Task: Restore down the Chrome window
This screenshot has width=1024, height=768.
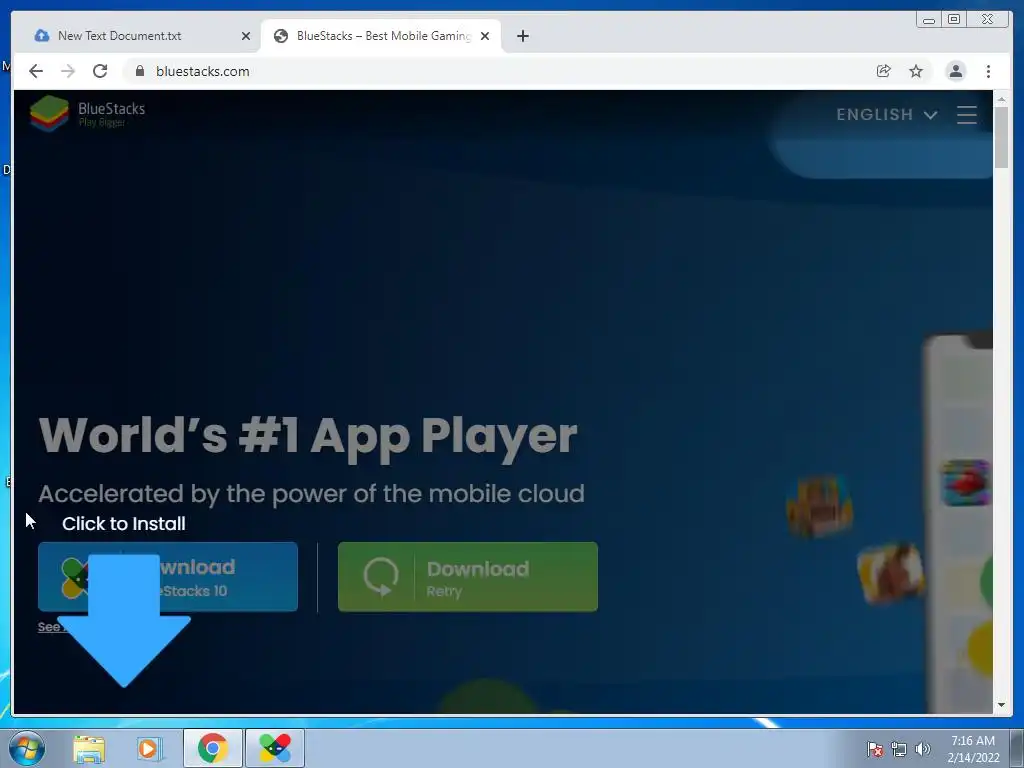Action: (954, 20)
